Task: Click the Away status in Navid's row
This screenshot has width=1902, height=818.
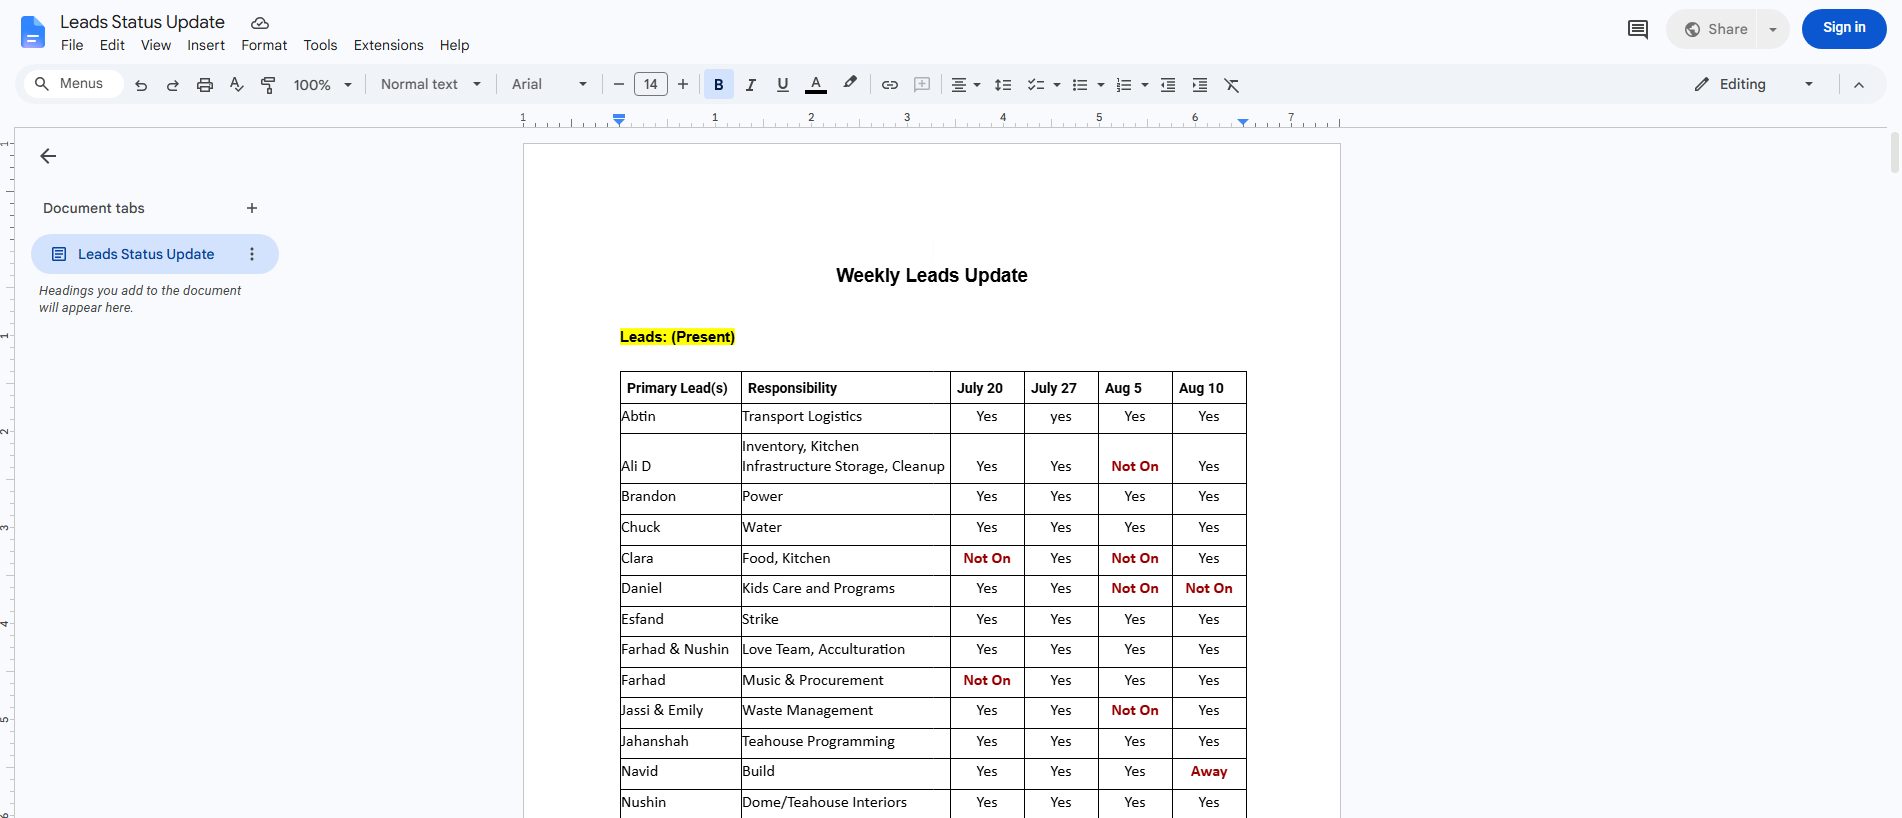Action: click(1209, 771)
